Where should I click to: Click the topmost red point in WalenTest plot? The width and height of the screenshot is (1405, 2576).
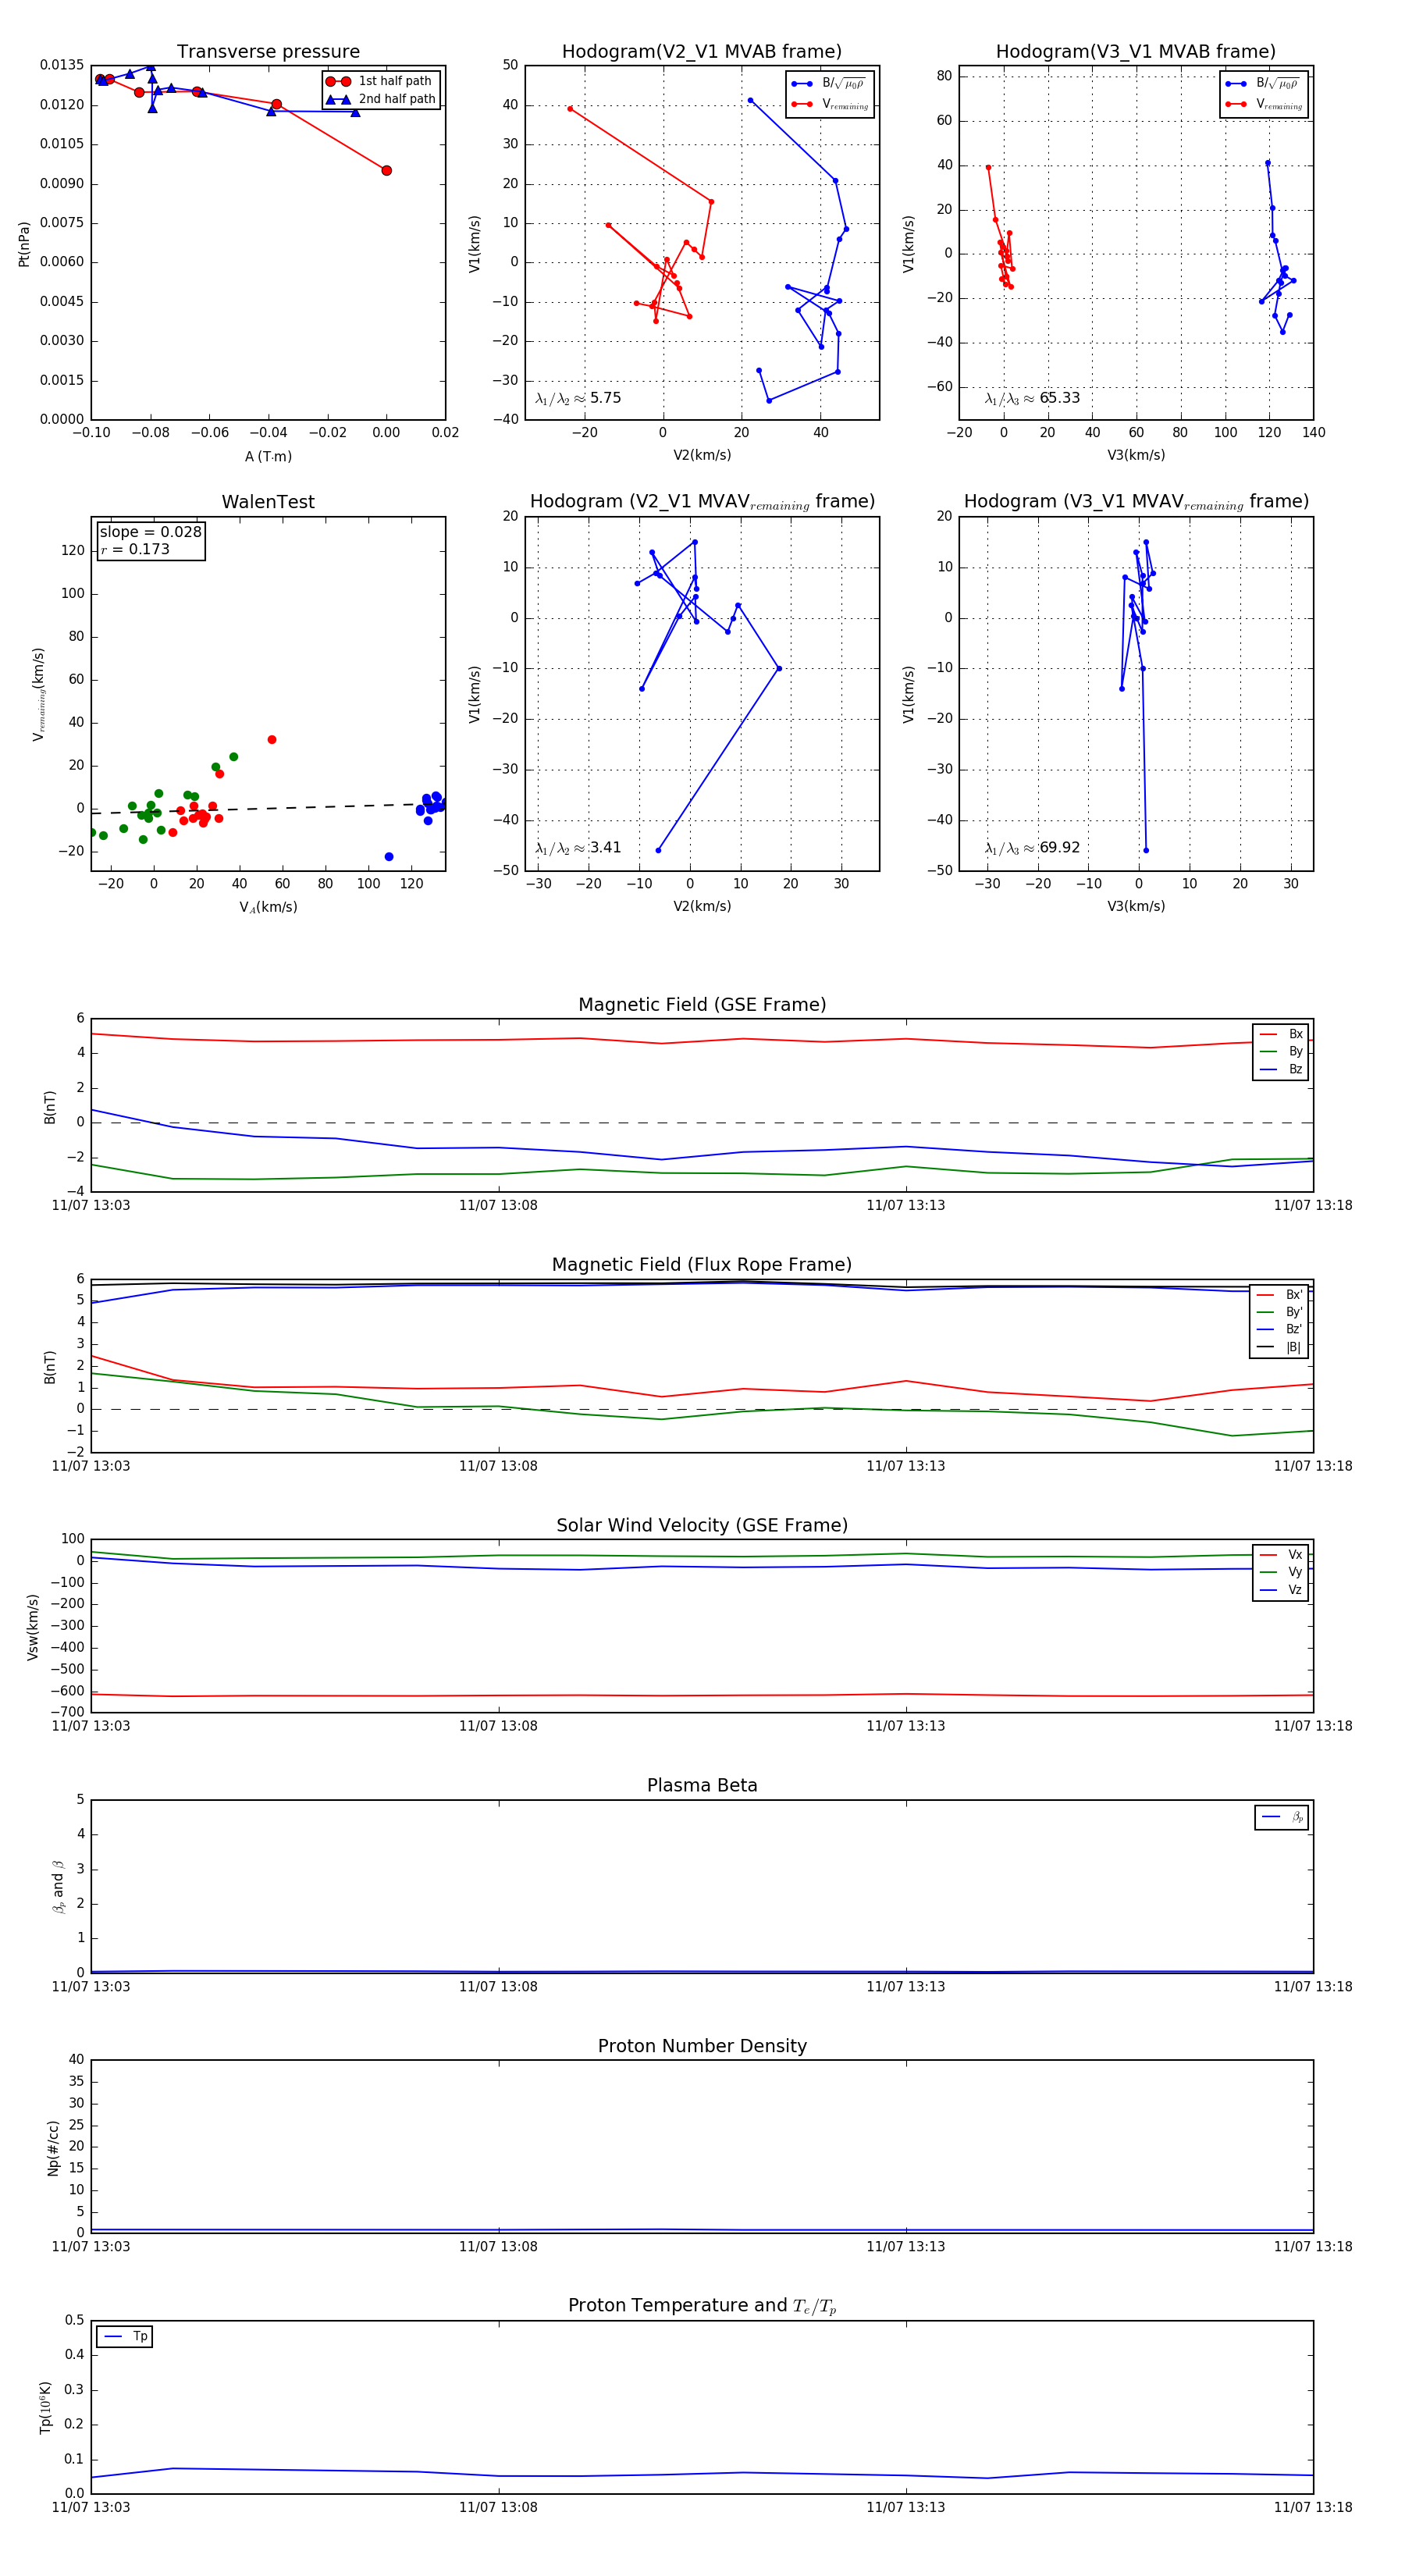(272, 740)
